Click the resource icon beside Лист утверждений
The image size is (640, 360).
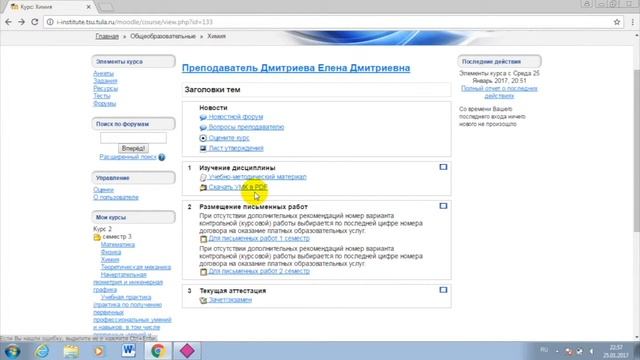point(203,149)
